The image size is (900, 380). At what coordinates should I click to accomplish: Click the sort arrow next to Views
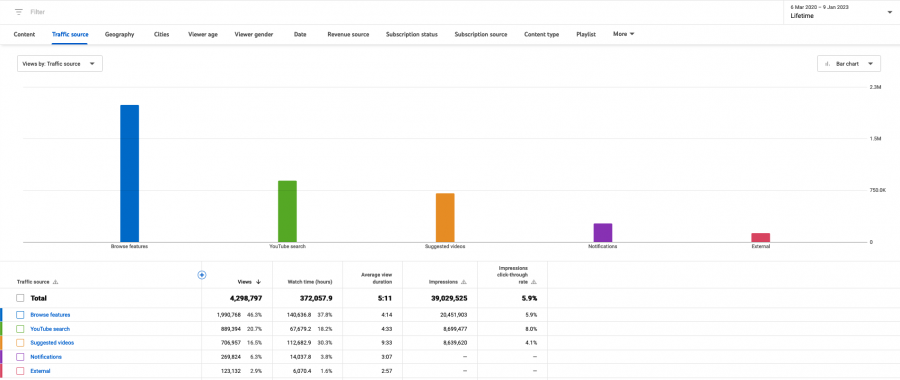click(x=258, y=282)
